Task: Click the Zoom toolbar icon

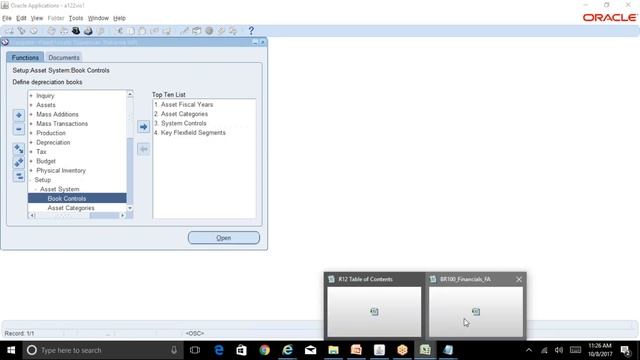Action: click(197, 31)
